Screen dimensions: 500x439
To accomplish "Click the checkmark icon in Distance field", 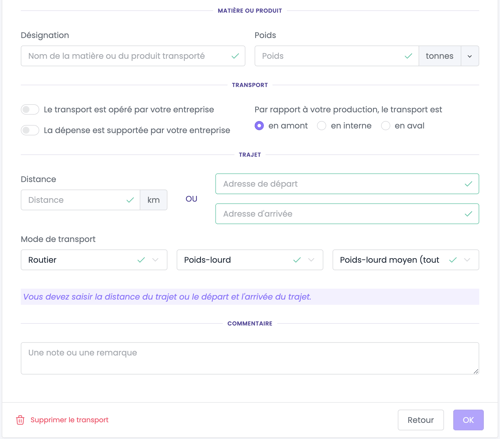I will tap(130, 200).
